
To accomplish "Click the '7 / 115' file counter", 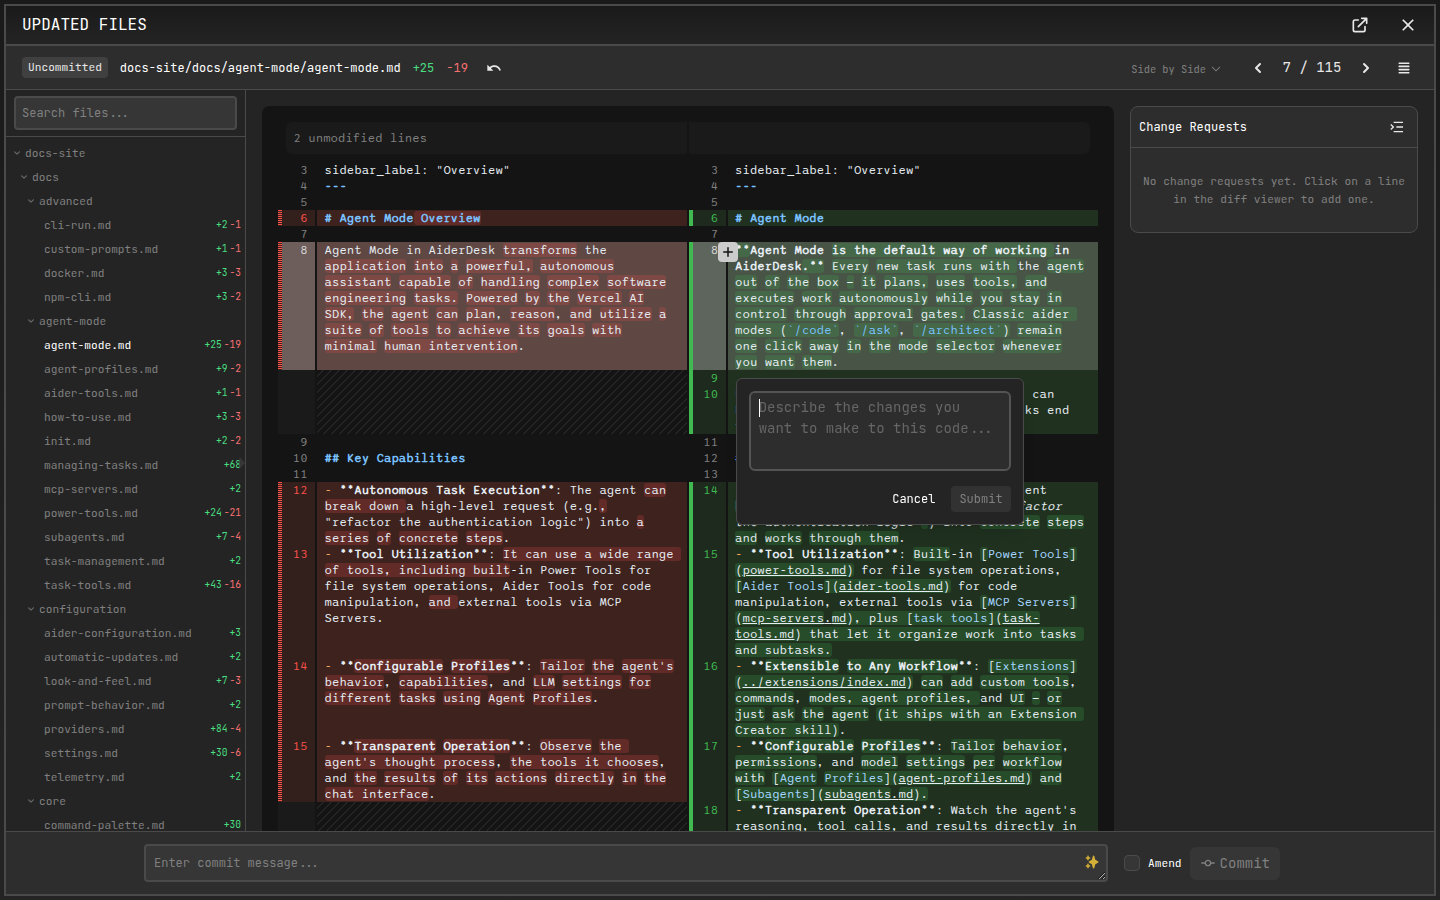I will 1312,68.
